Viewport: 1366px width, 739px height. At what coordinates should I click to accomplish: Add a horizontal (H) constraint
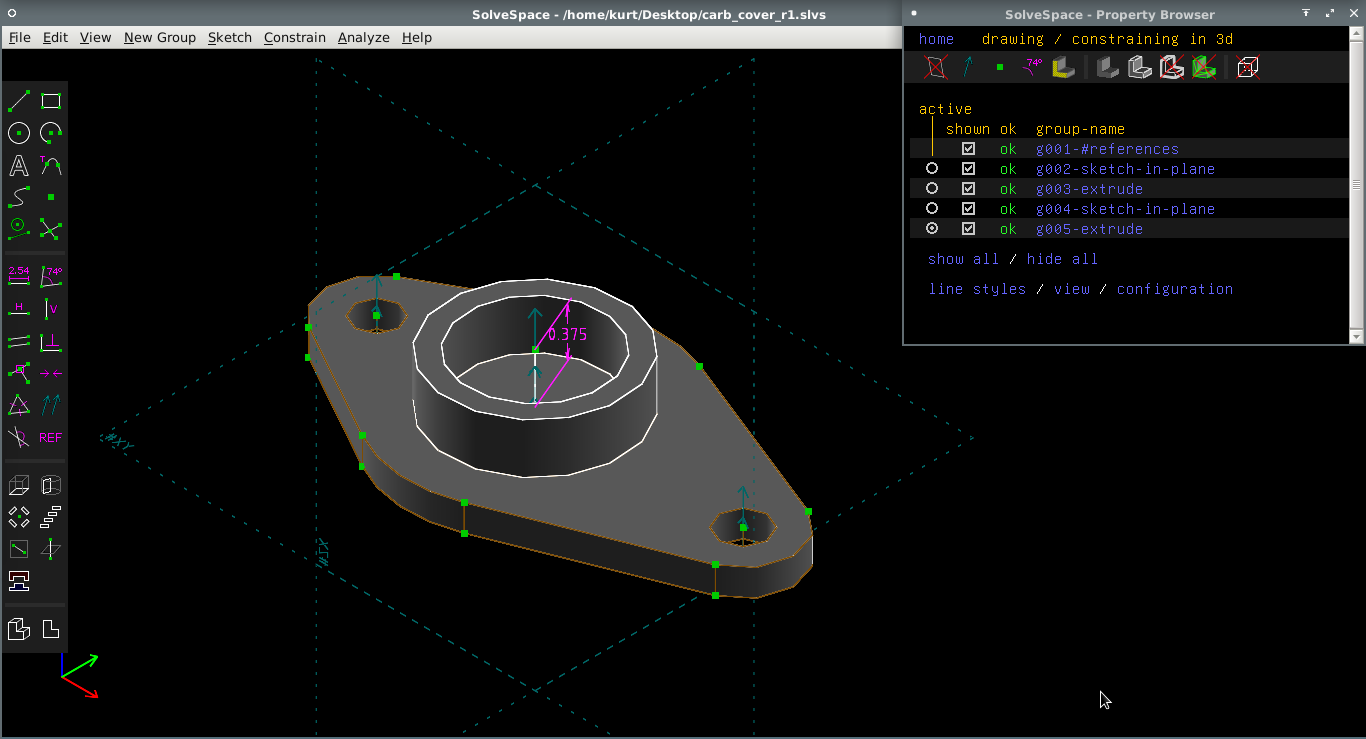(x=19, y=309)
